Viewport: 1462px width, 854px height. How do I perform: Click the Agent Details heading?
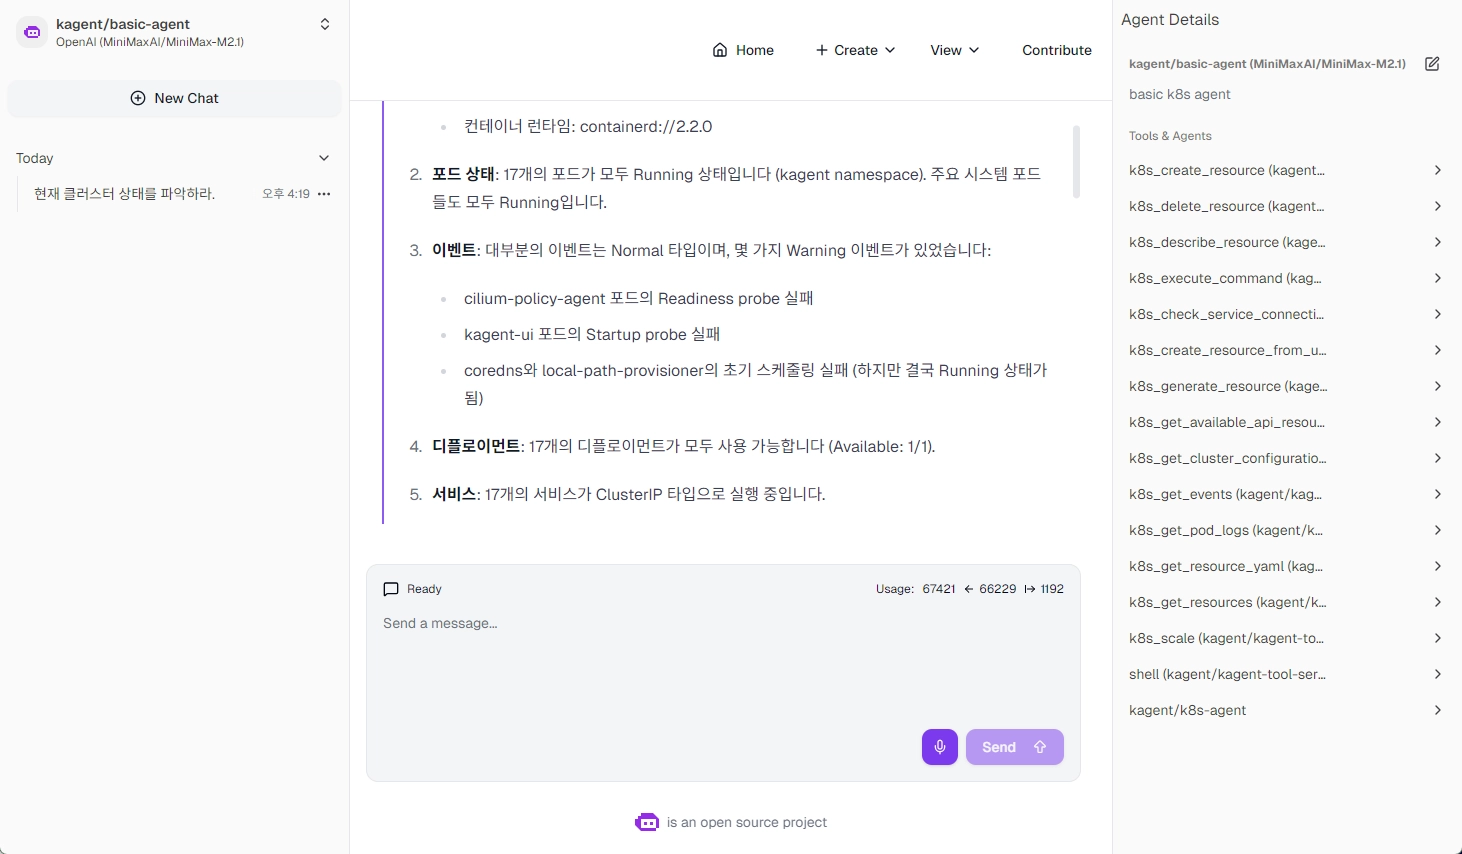[1170, 20]
